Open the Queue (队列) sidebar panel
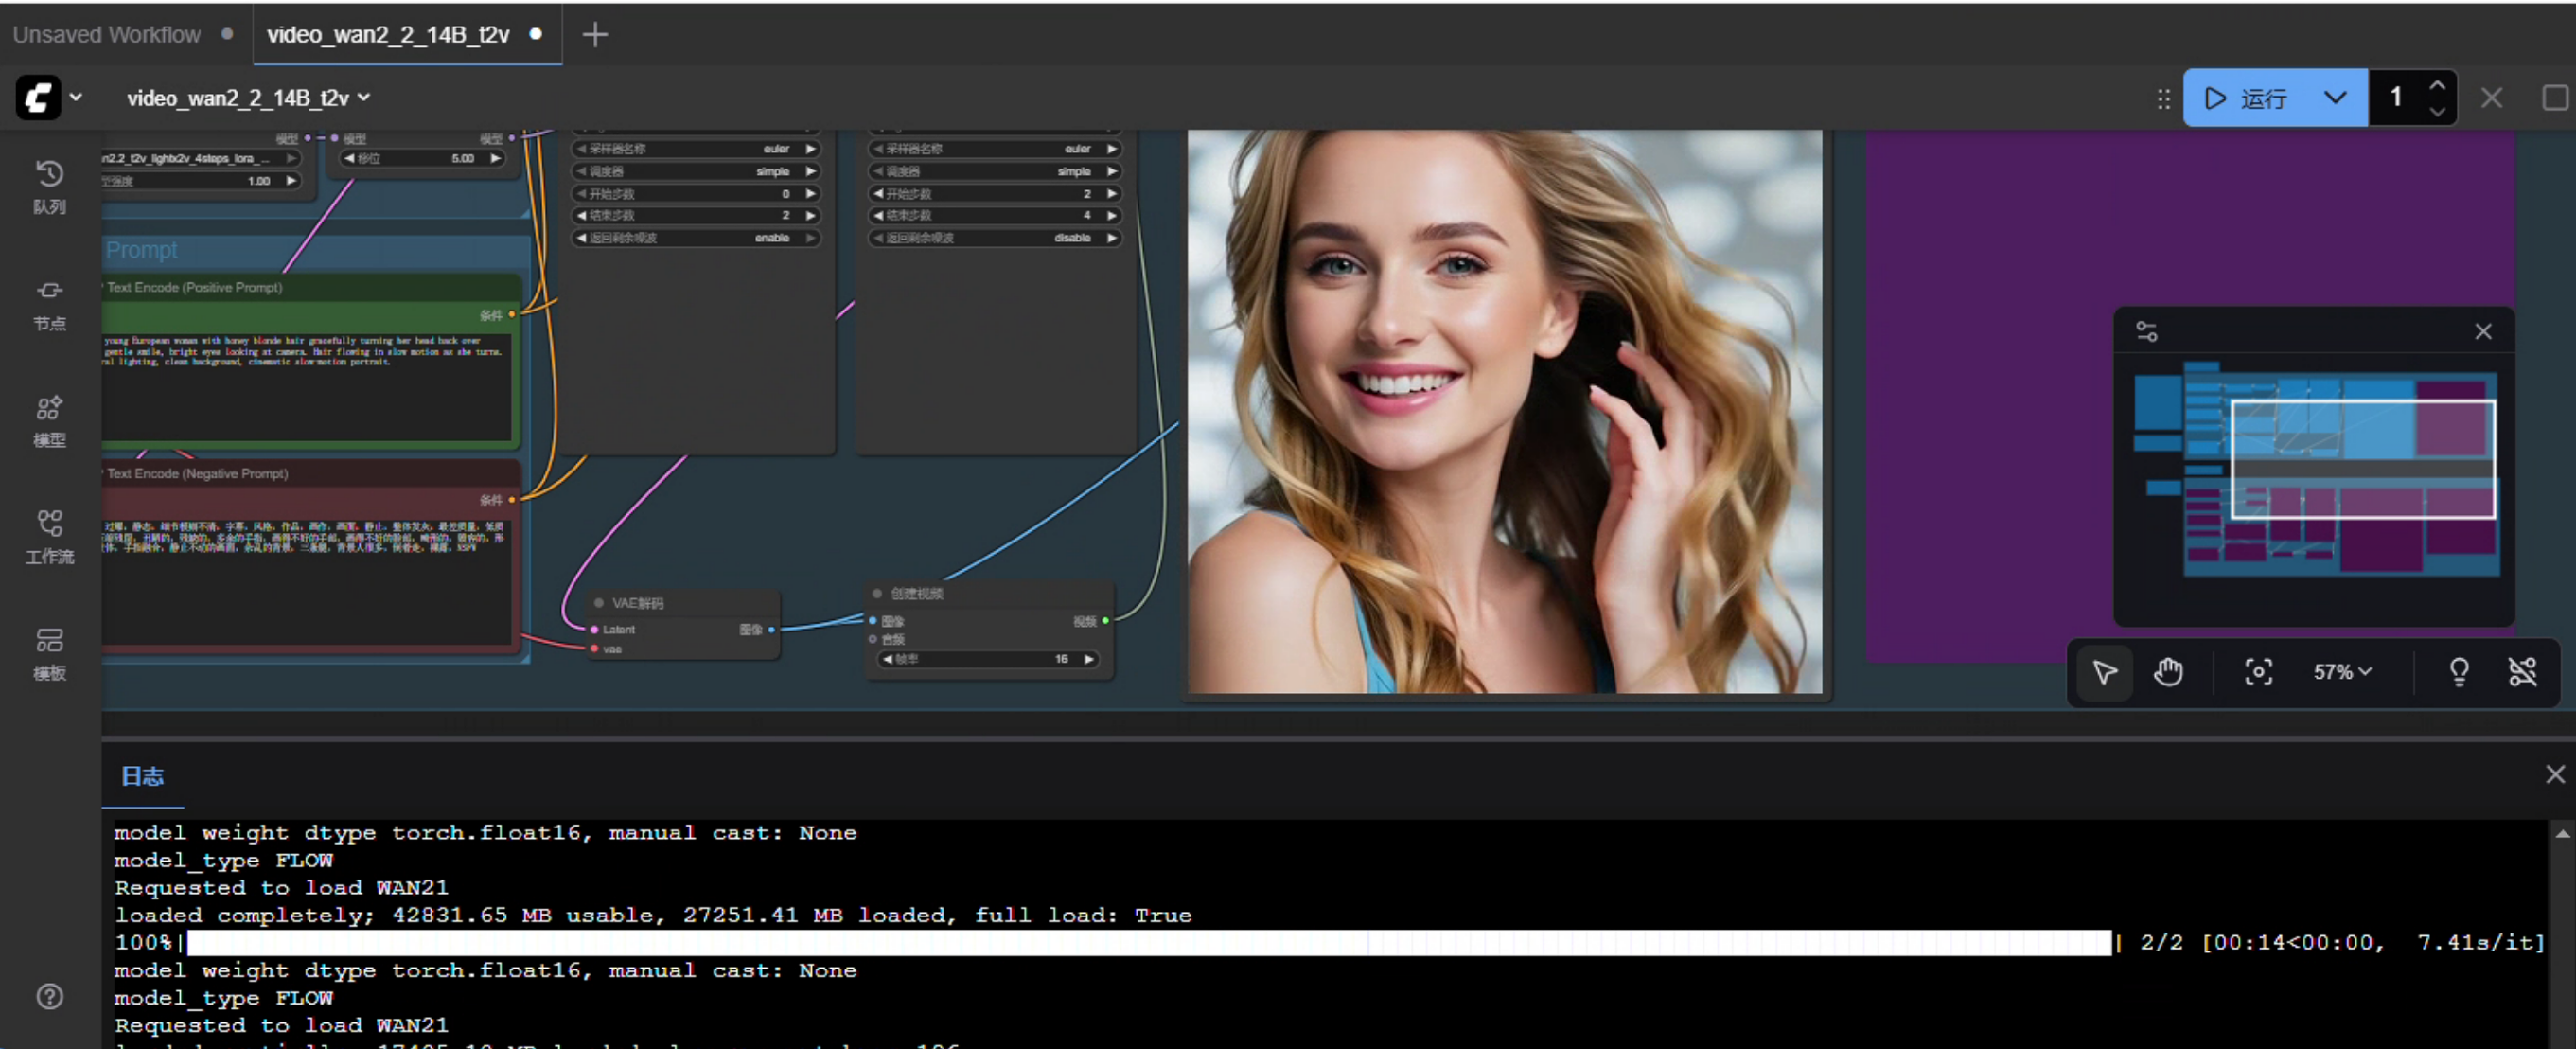The height and width of the screenshot is (1049, 2576). (x=49, y=186)
